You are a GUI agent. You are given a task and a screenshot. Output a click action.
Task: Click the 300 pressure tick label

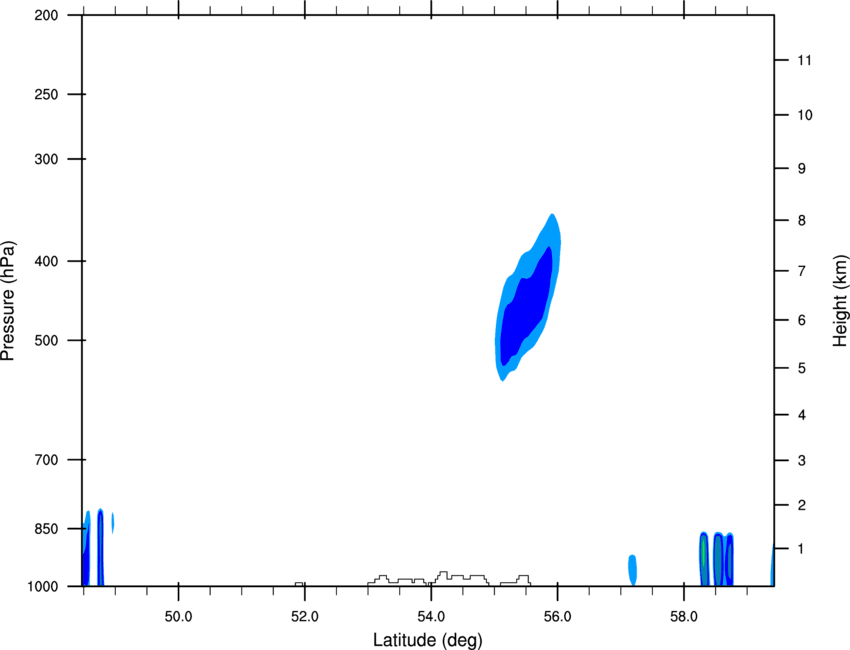[x=46, y=159]
